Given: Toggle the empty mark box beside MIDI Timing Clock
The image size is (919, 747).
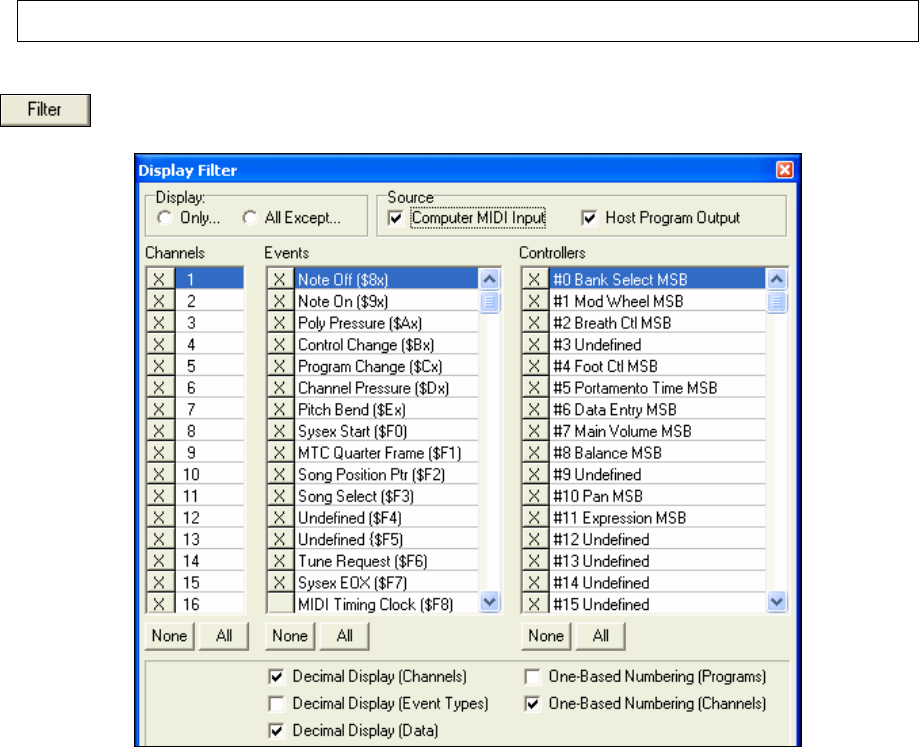Looking at the screenshot, I should [x=280, y=603].
